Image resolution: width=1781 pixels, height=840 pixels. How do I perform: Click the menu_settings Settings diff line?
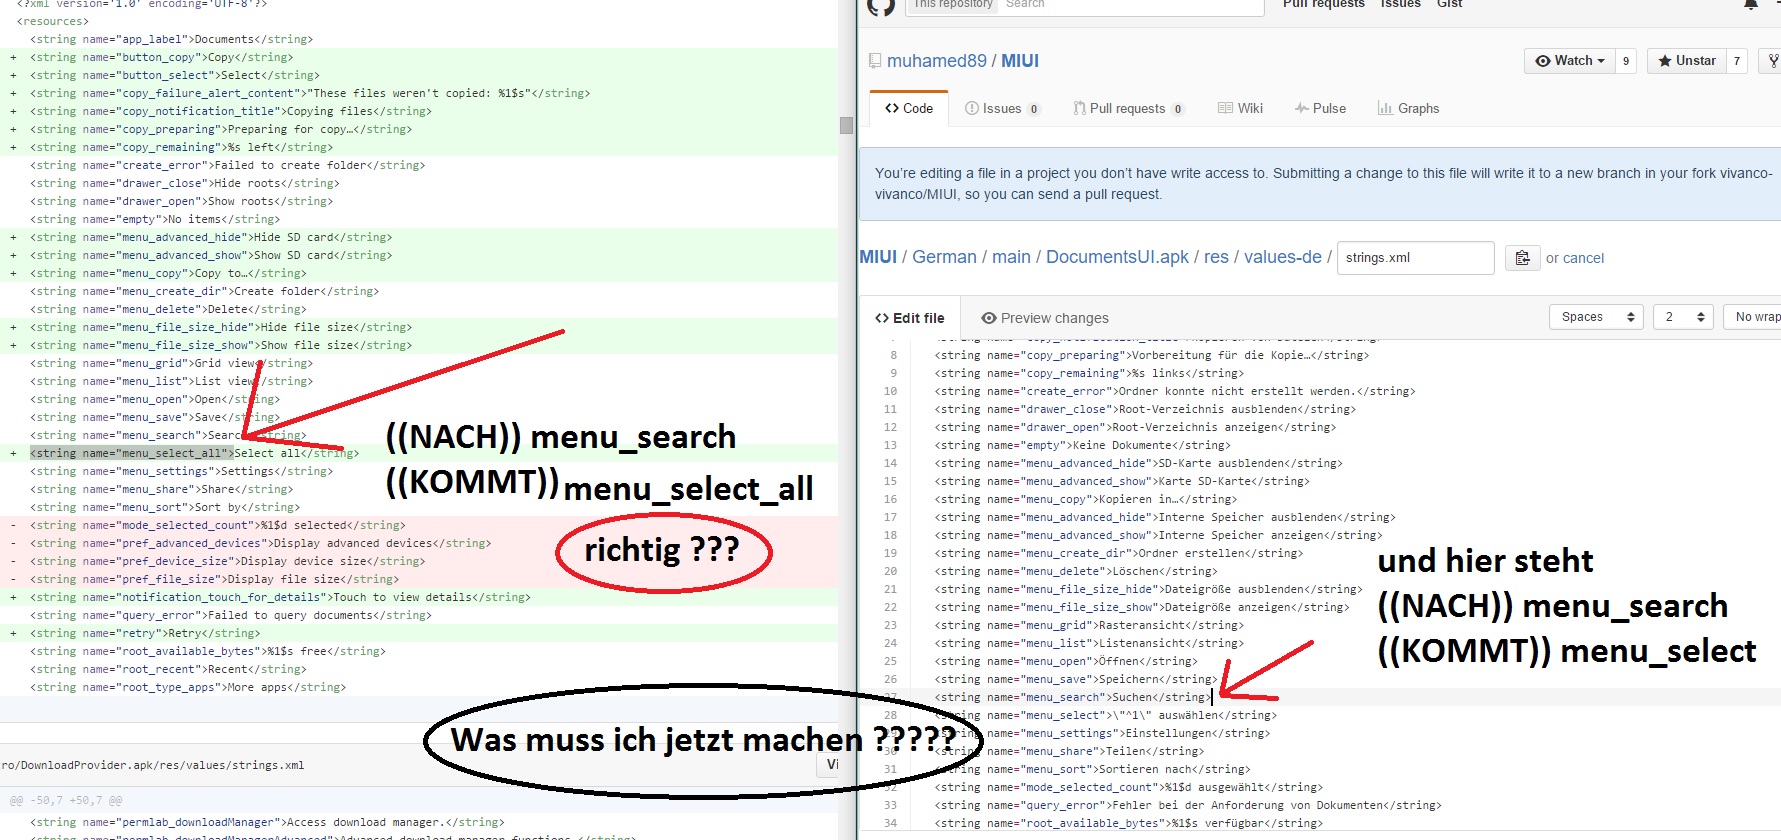(x=179, y=471)
